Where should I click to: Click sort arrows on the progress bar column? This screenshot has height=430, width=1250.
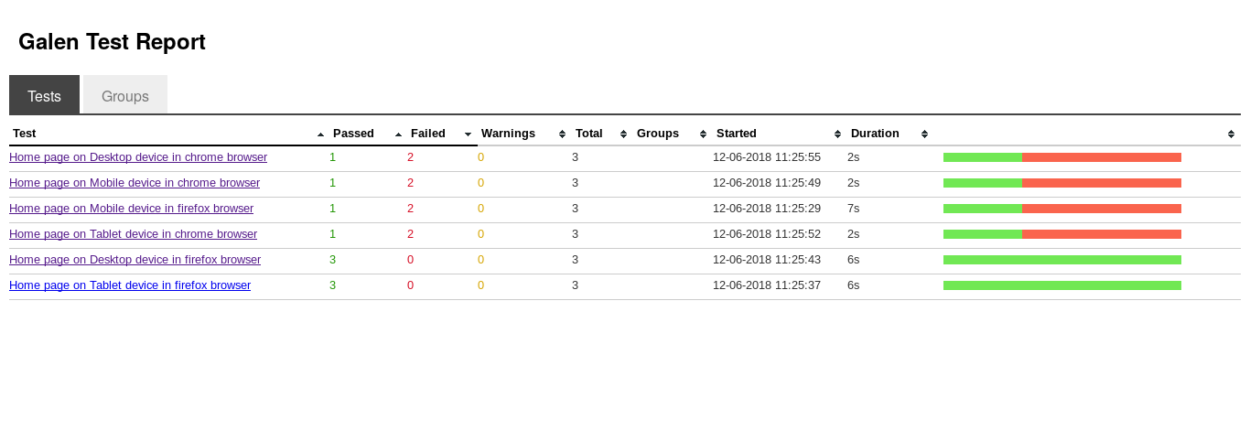1230,134
